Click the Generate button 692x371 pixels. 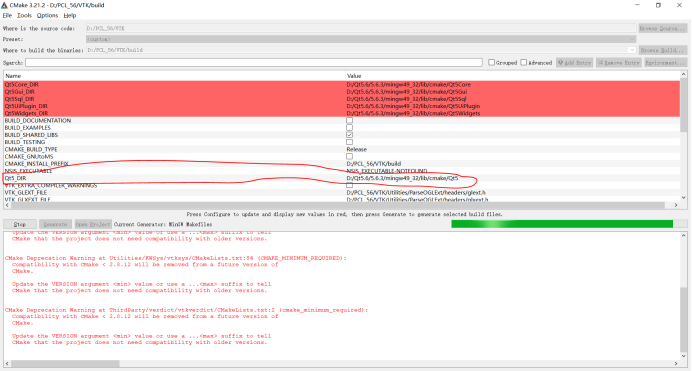55,224
